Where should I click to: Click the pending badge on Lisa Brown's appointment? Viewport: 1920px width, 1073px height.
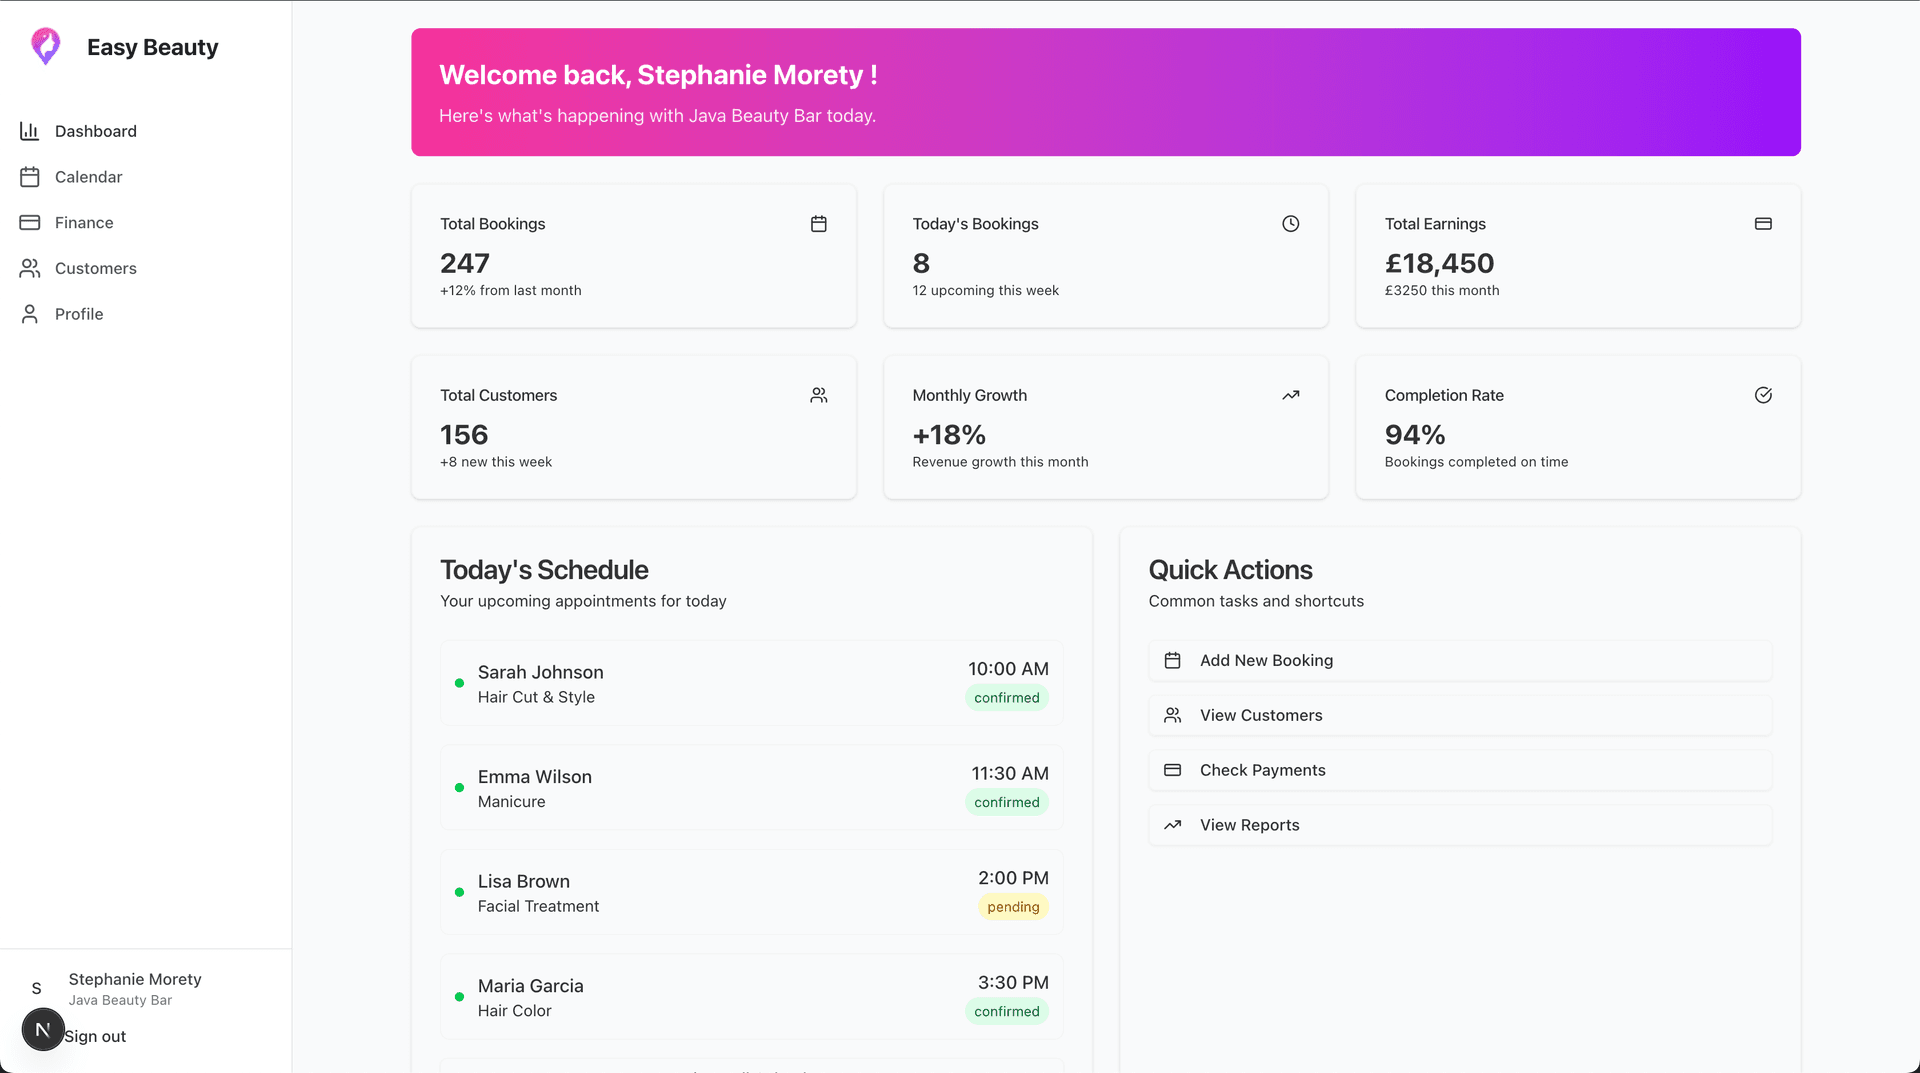point(1012,907)
